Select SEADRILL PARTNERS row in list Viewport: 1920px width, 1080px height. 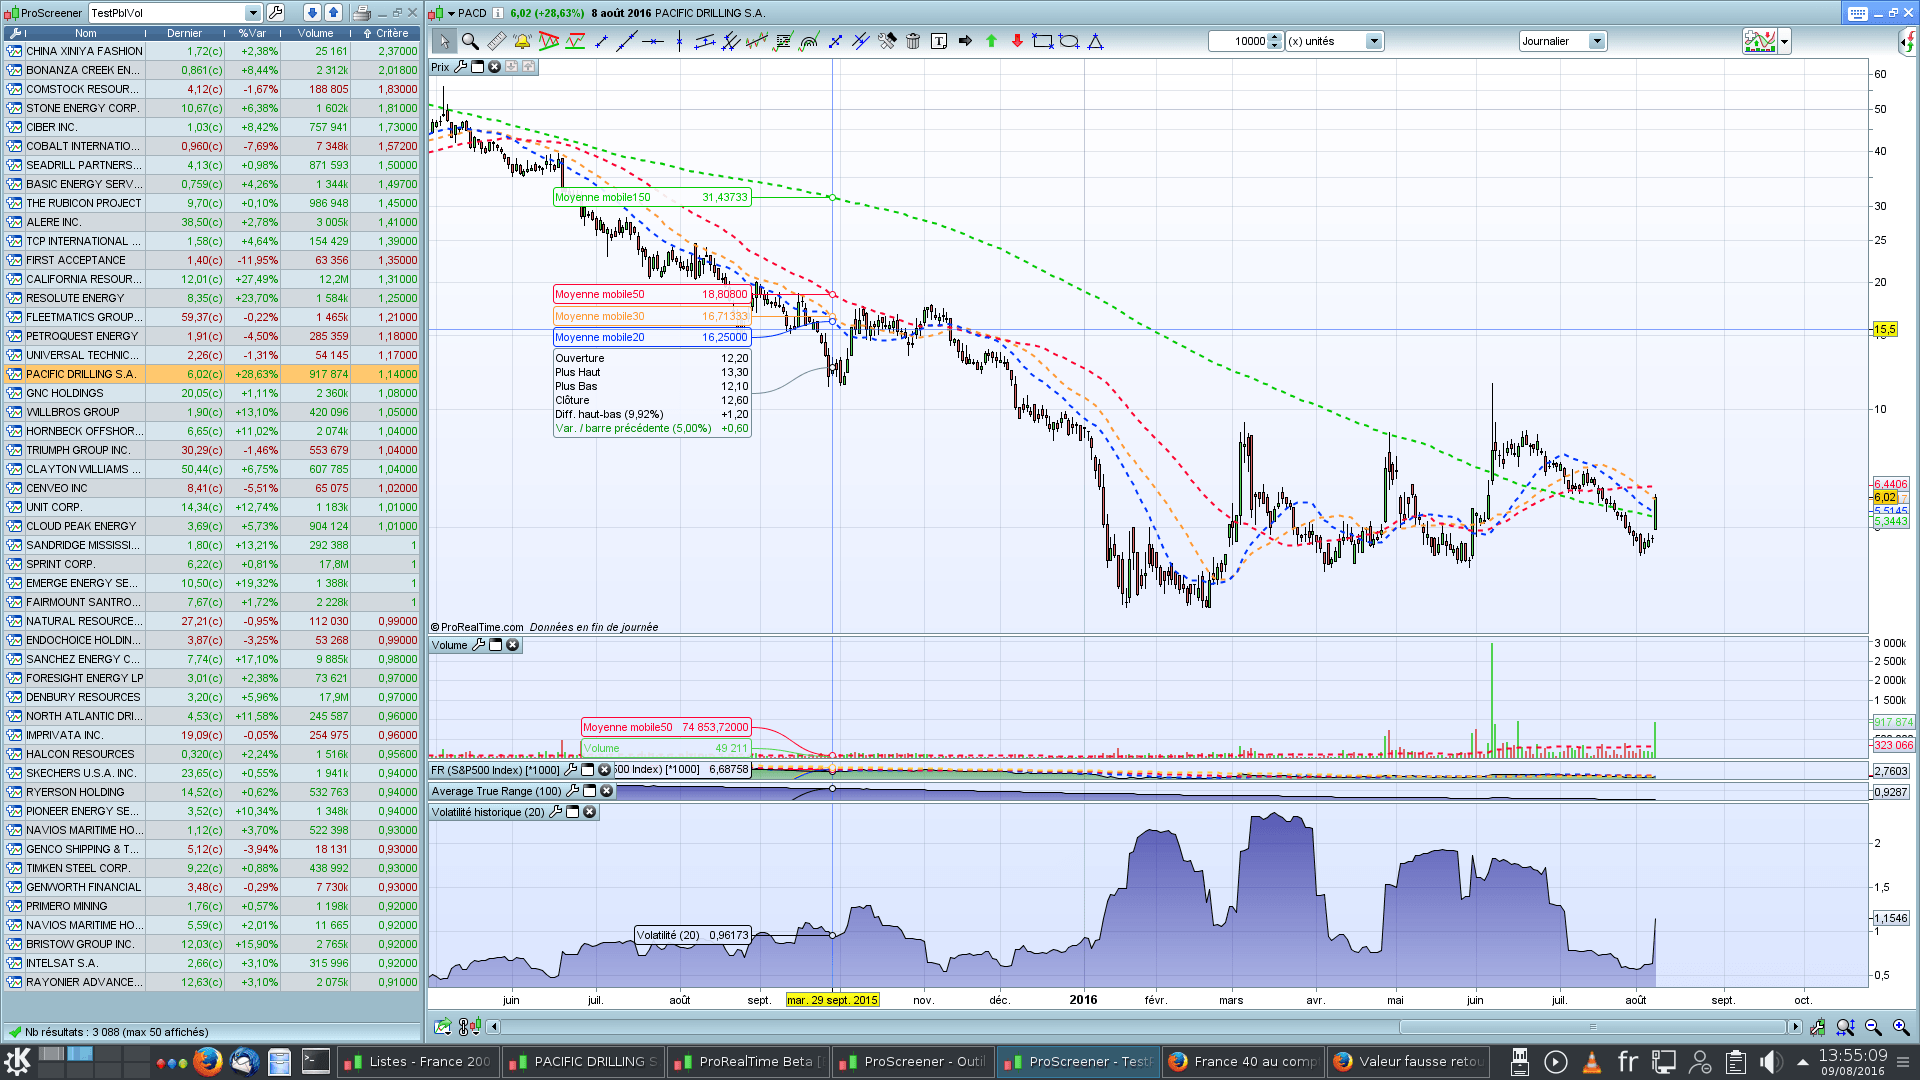(84, 165)
